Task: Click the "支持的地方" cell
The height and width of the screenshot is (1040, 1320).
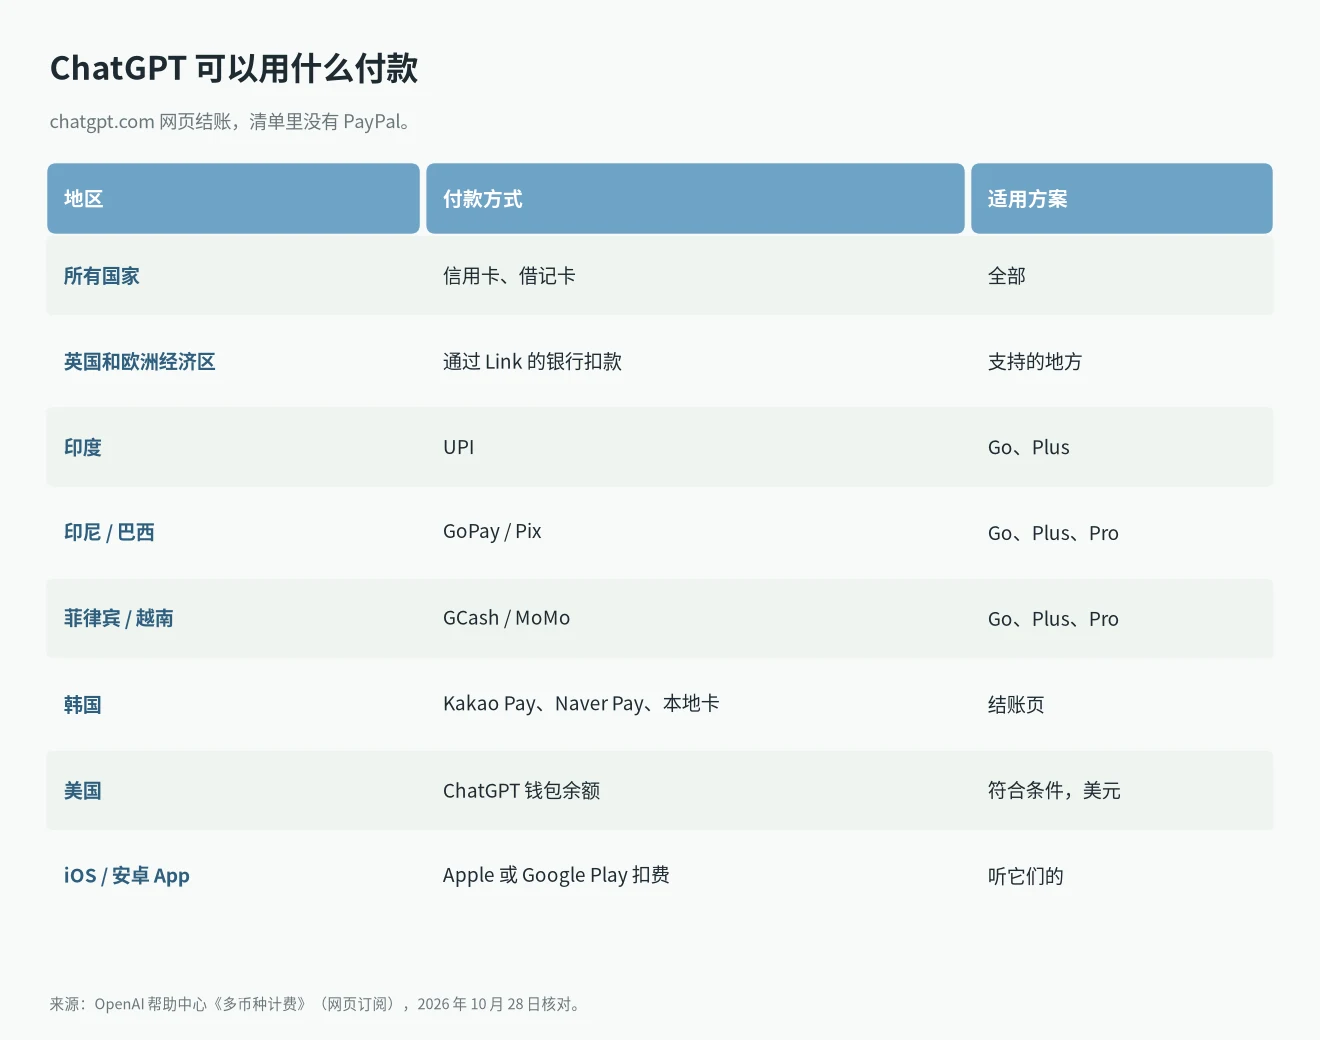Action: click(x=1035, y=362)
